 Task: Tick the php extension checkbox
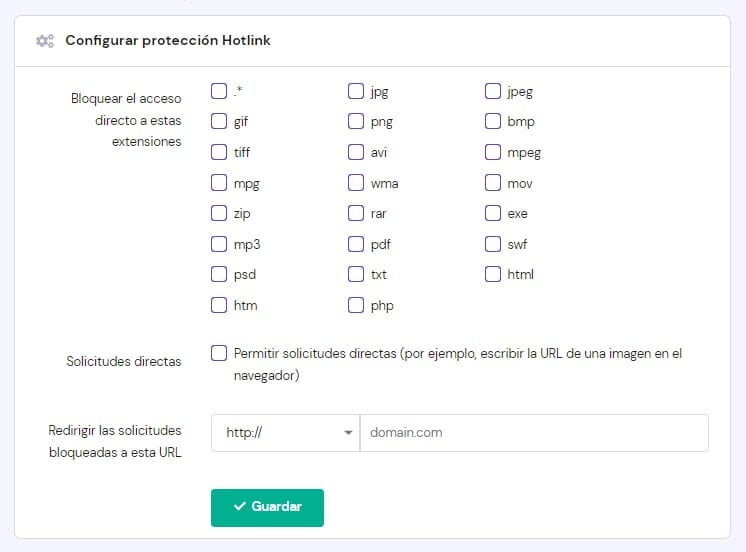(356, 305)
